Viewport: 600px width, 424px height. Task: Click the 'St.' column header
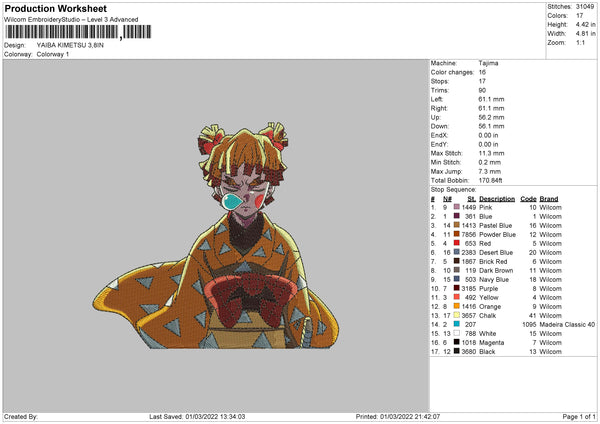(471, 199)
